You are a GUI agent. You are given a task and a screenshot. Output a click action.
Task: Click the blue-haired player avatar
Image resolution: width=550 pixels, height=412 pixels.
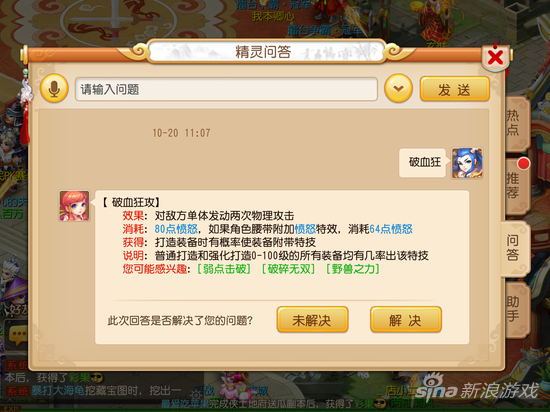(467, 163)
